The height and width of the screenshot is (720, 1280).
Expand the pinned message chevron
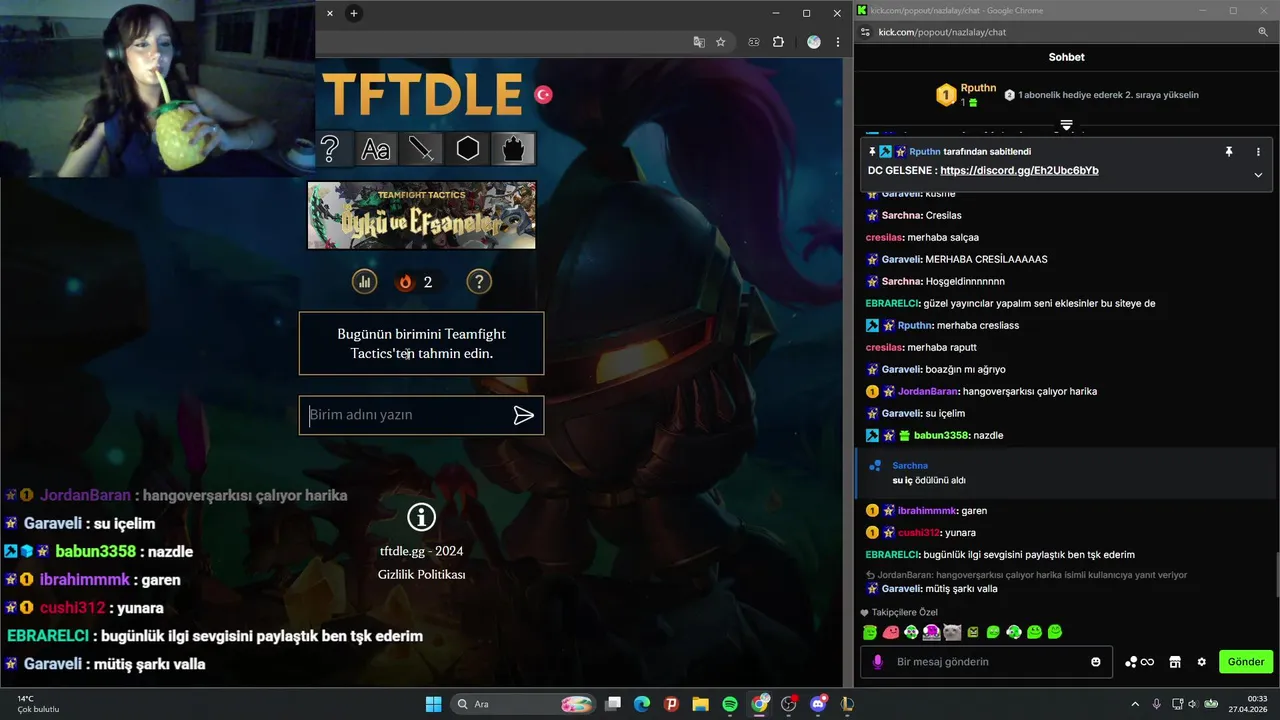pos(1258,174)
